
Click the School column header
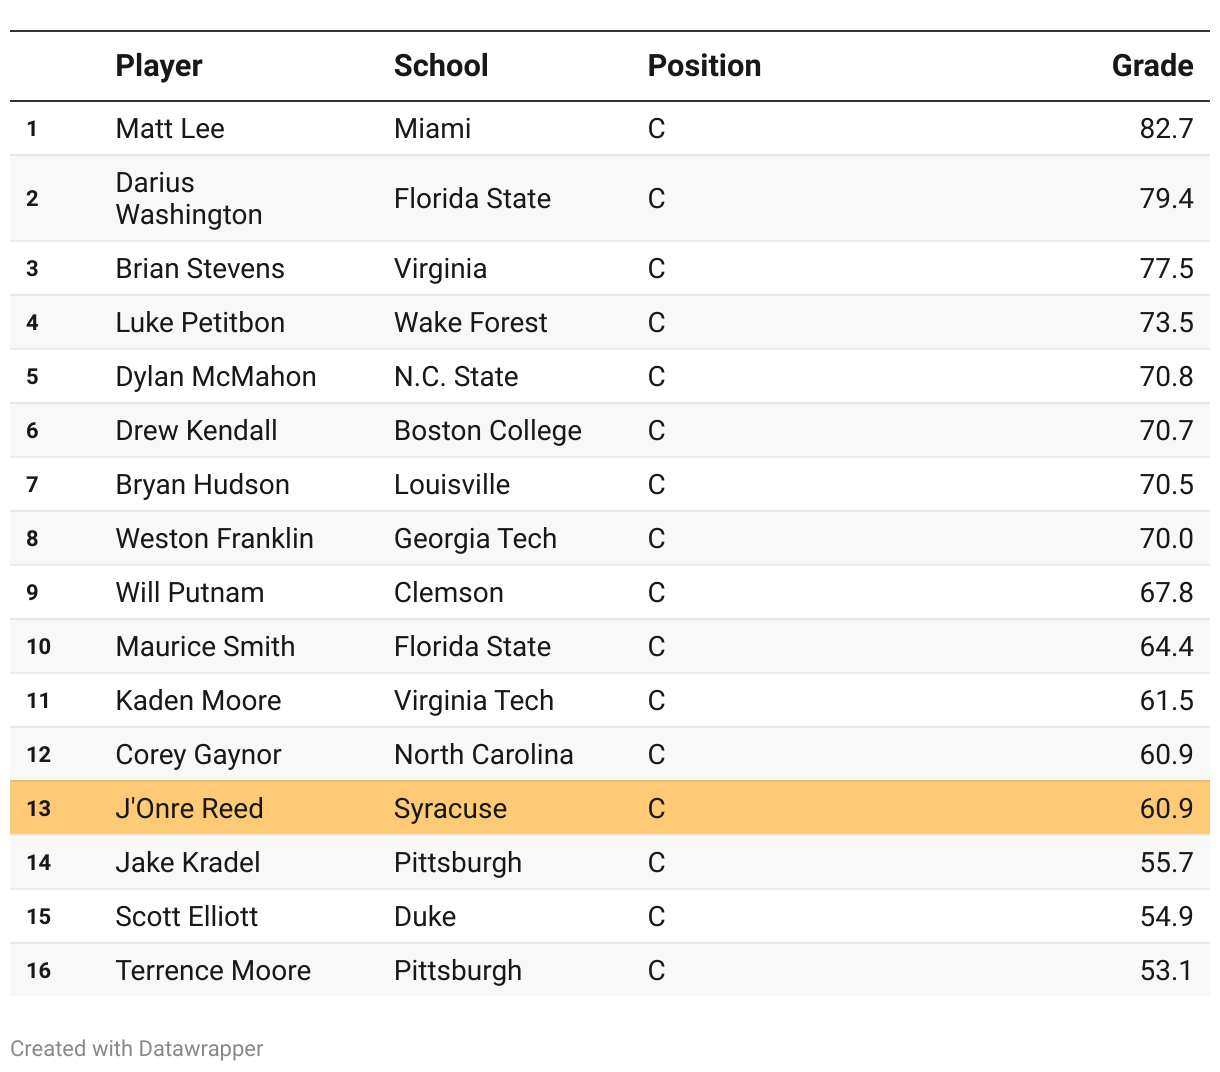(x=441, y=66)
